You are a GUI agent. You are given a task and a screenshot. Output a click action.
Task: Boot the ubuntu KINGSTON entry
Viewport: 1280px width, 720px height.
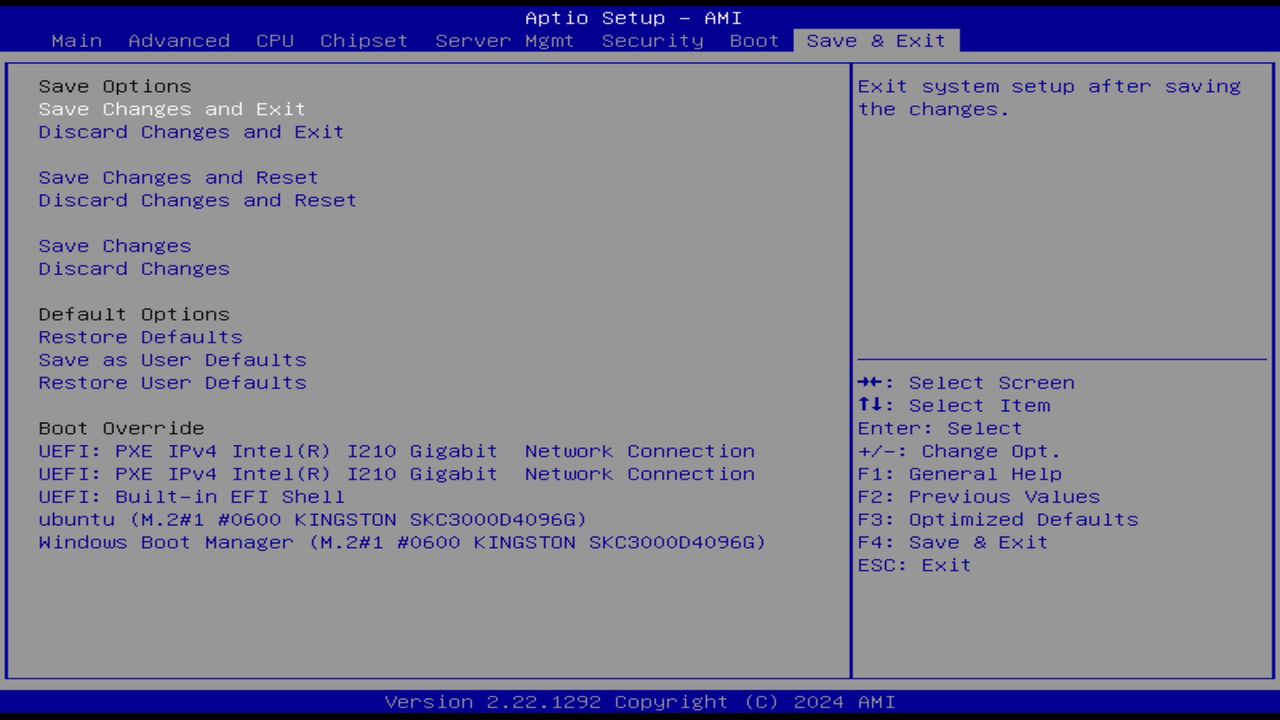coord(313,520)
